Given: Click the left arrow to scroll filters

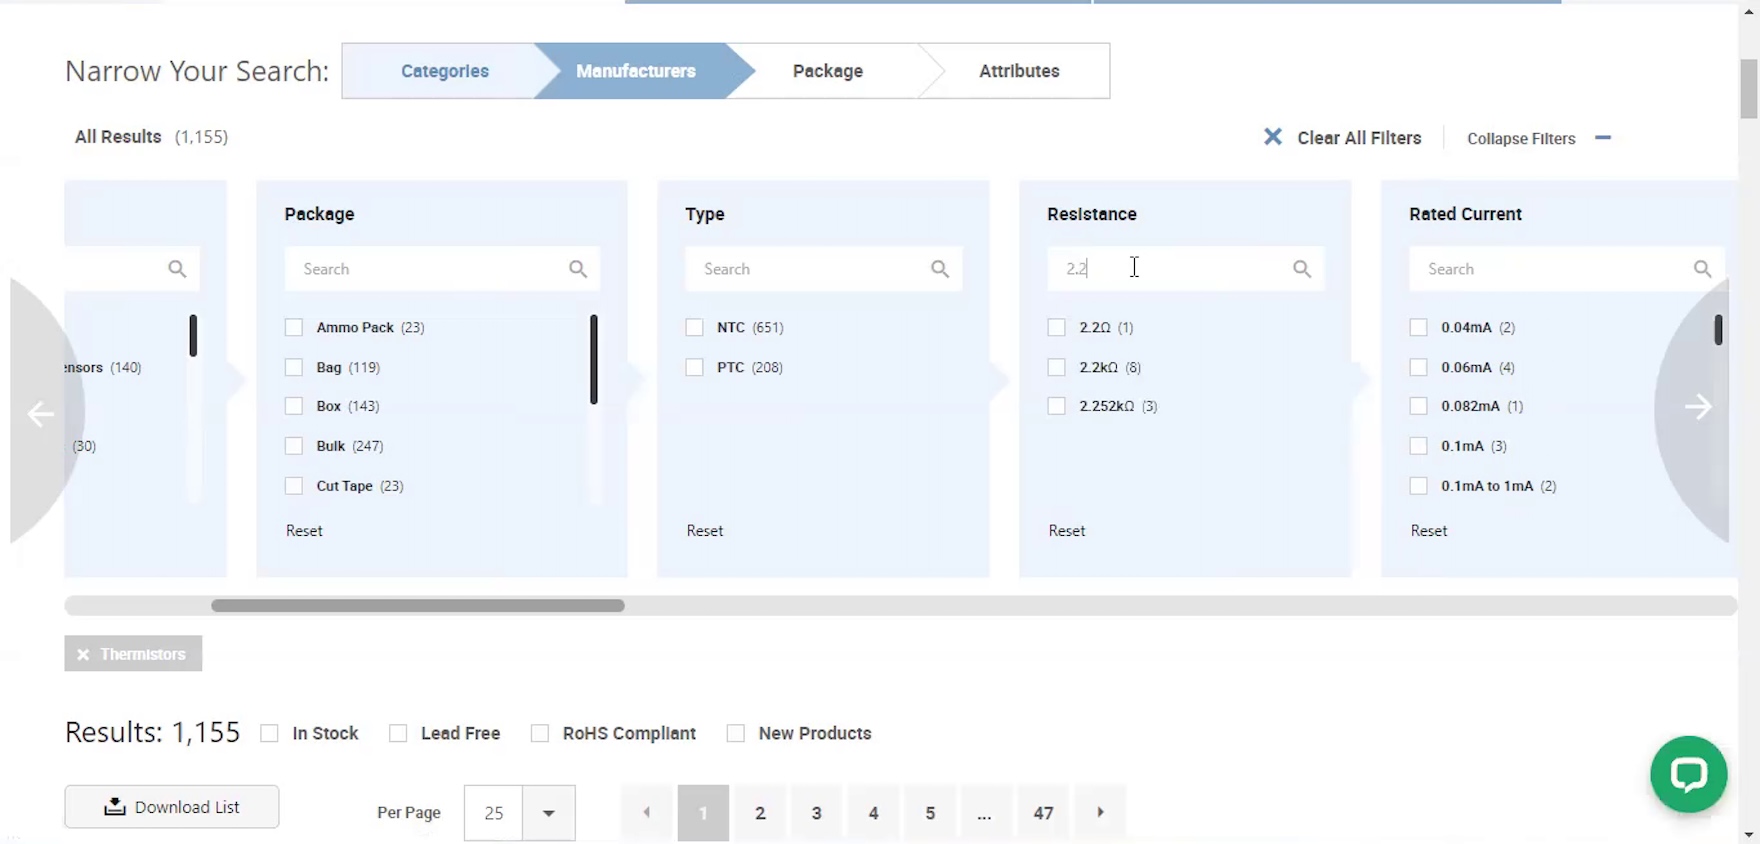Looking at the screenshot, I should 41,413.
